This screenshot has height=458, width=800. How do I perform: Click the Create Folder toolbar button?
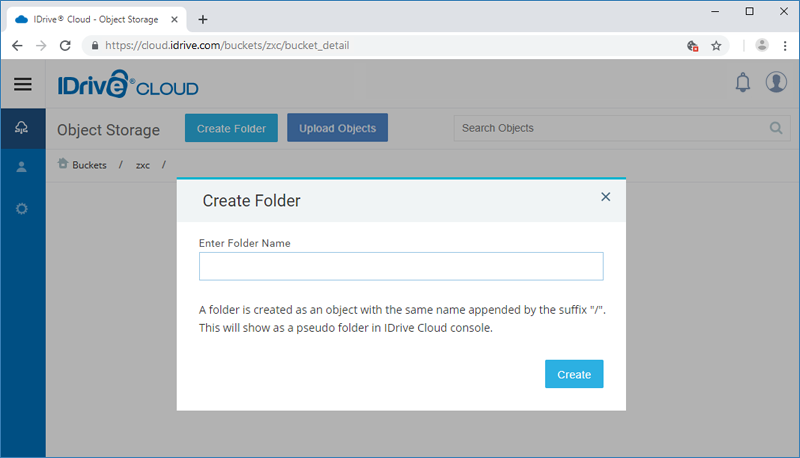pyautogui.click(x=231, y=128)
